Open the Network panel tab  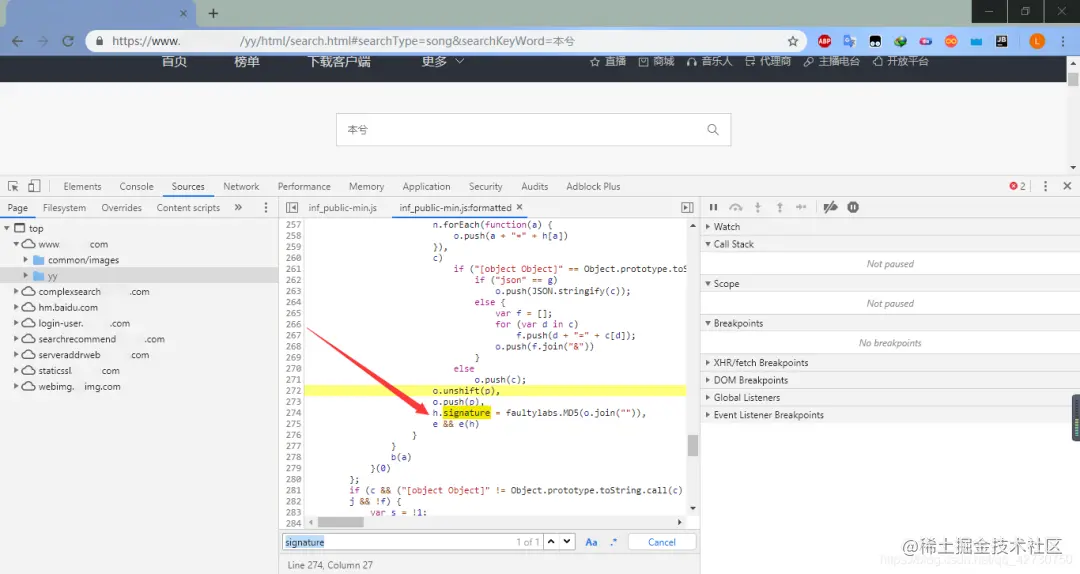(x=241, y=186)
